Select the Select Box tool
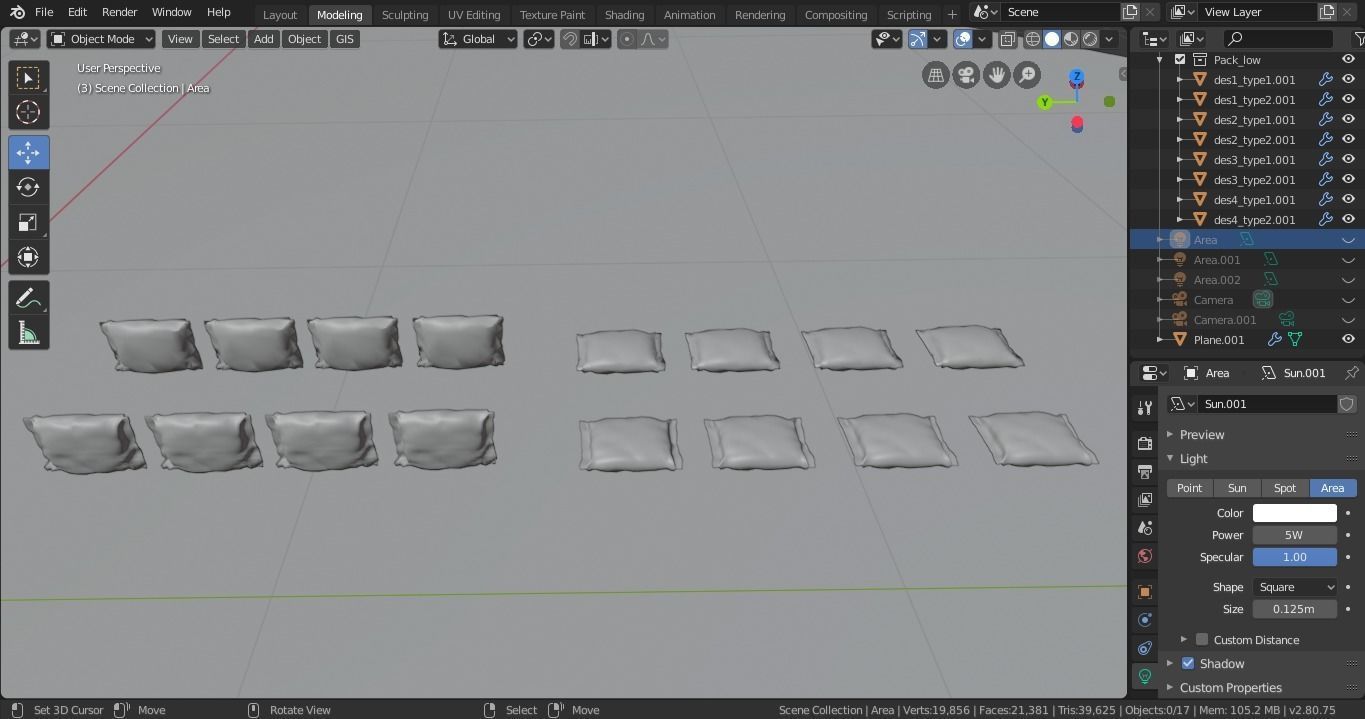 (x=28, y=77)
